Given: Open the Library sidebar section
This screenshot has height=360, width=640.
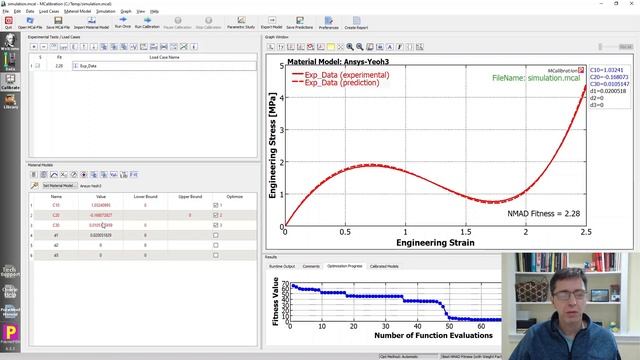Looking at the screenshot, I should [10, 101].
